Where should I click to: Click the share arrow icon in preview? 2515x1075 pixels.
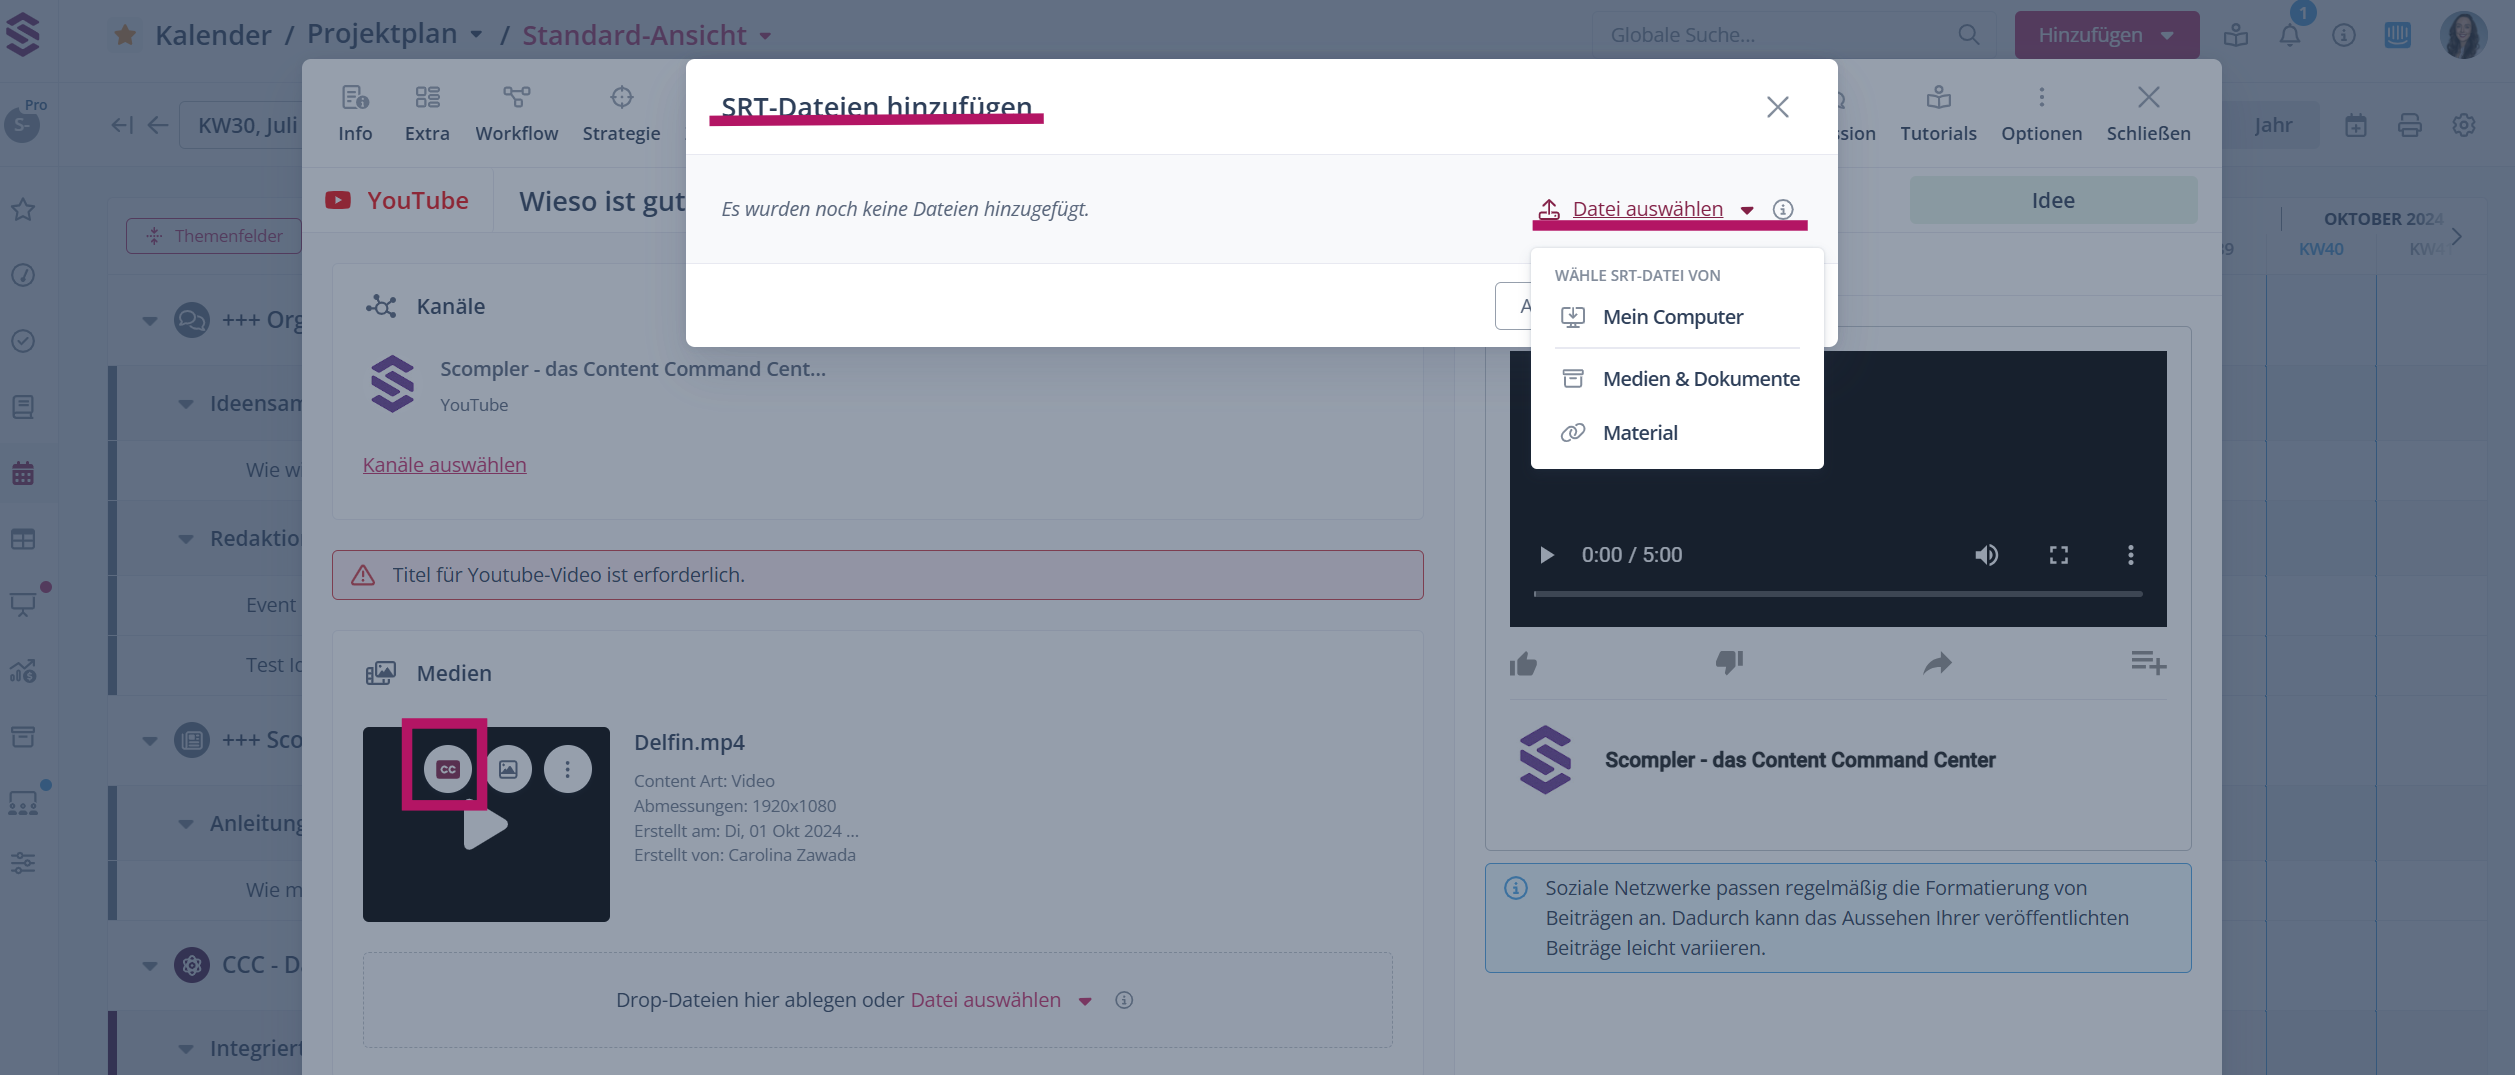point(1937,664)
